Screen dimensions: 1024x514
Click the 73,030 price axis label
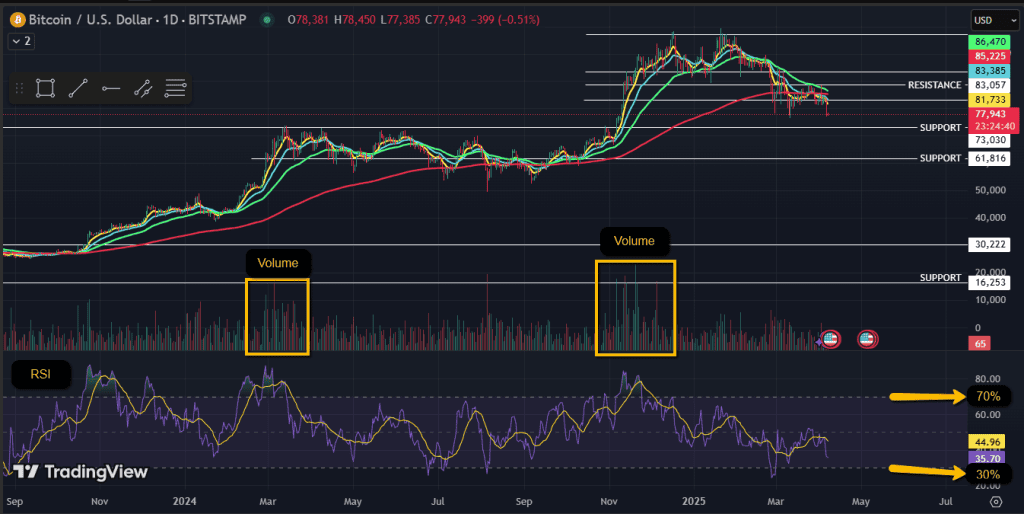coord(989,140)
